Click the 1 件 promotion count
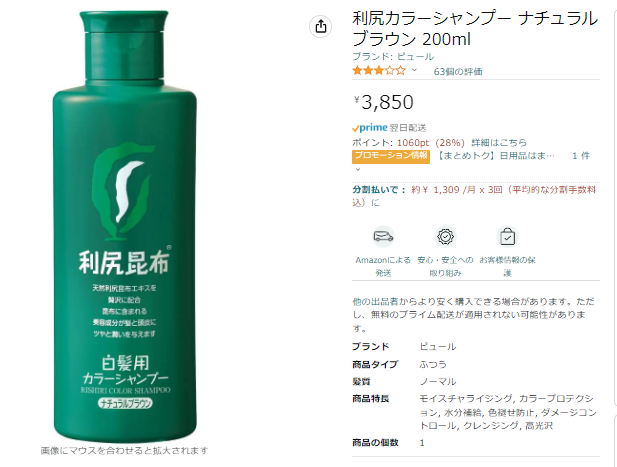The width and height of the screenshot is (617, 467). point(581,156)
